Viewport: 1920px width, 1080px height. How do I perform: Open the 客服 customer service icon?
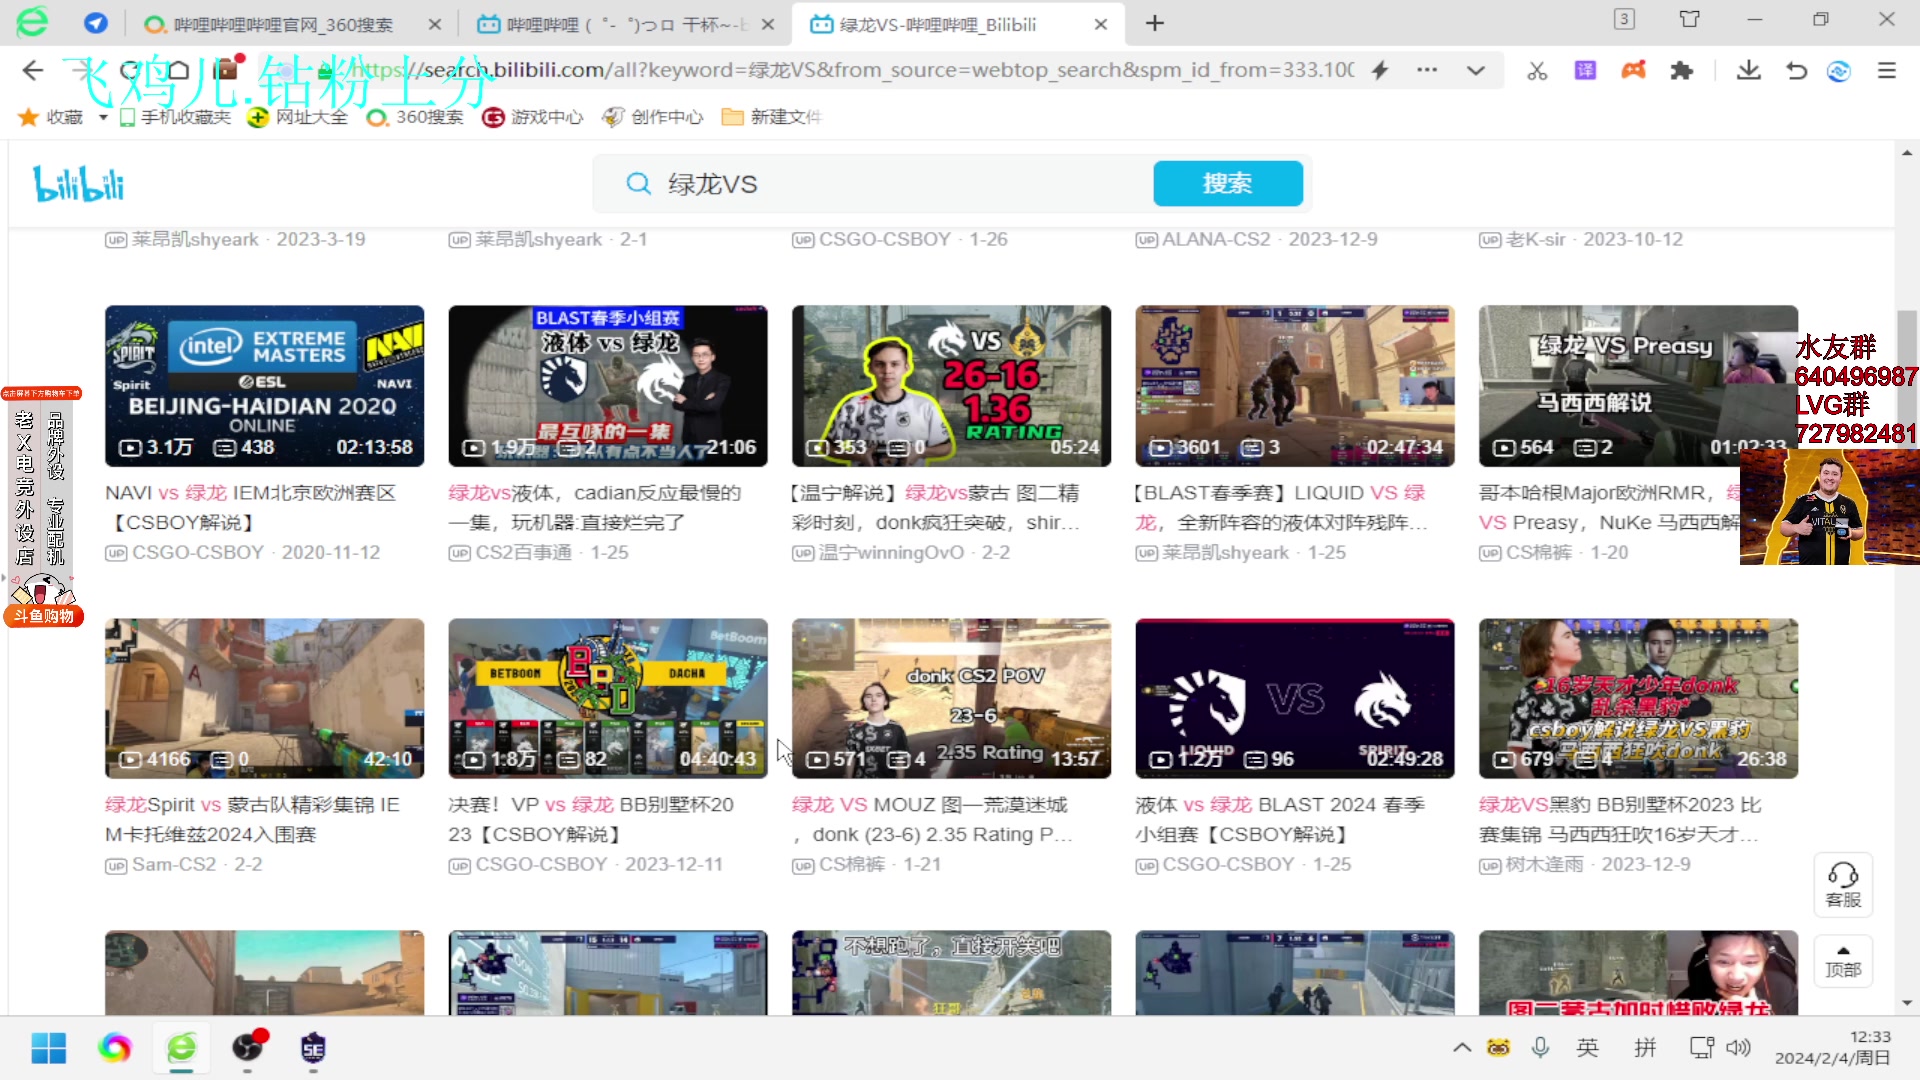[1843, 884]
